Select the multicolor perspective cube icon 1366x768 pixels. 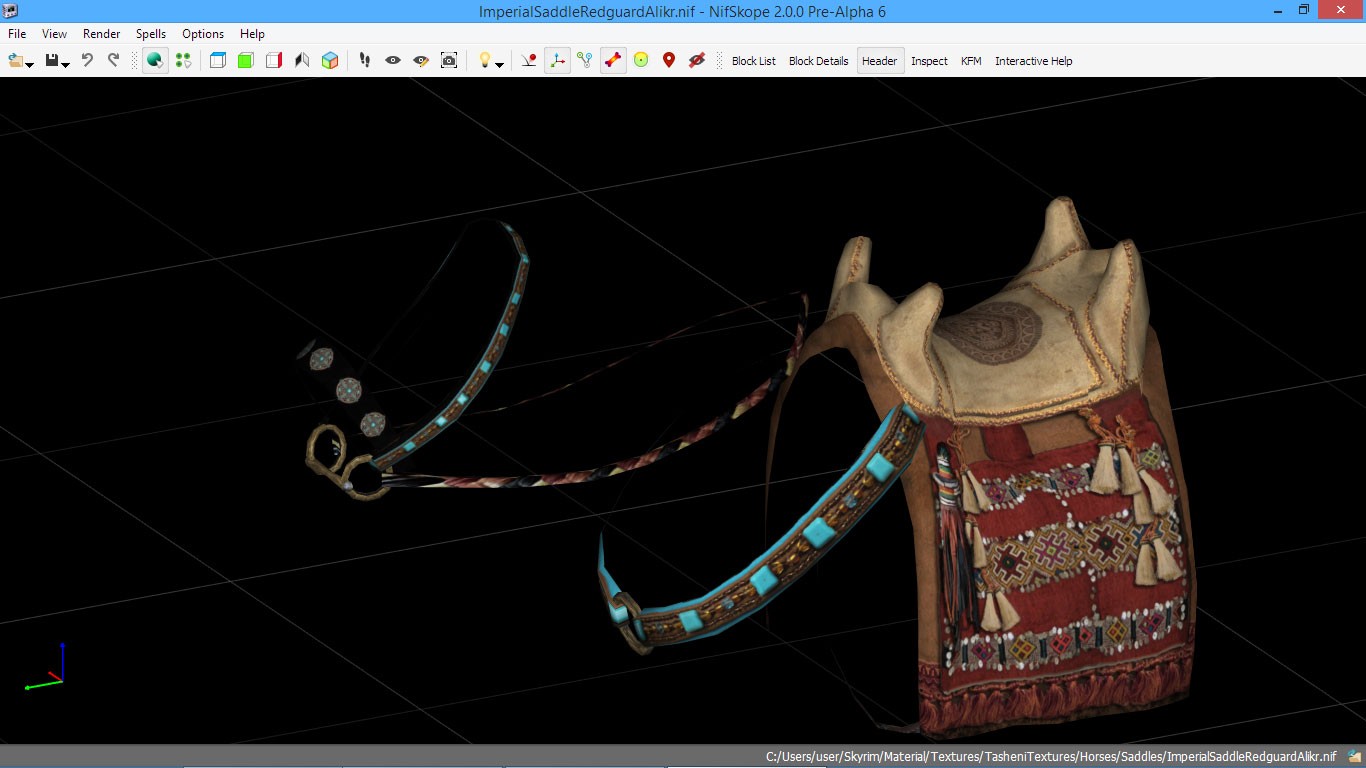pos(330,61)
